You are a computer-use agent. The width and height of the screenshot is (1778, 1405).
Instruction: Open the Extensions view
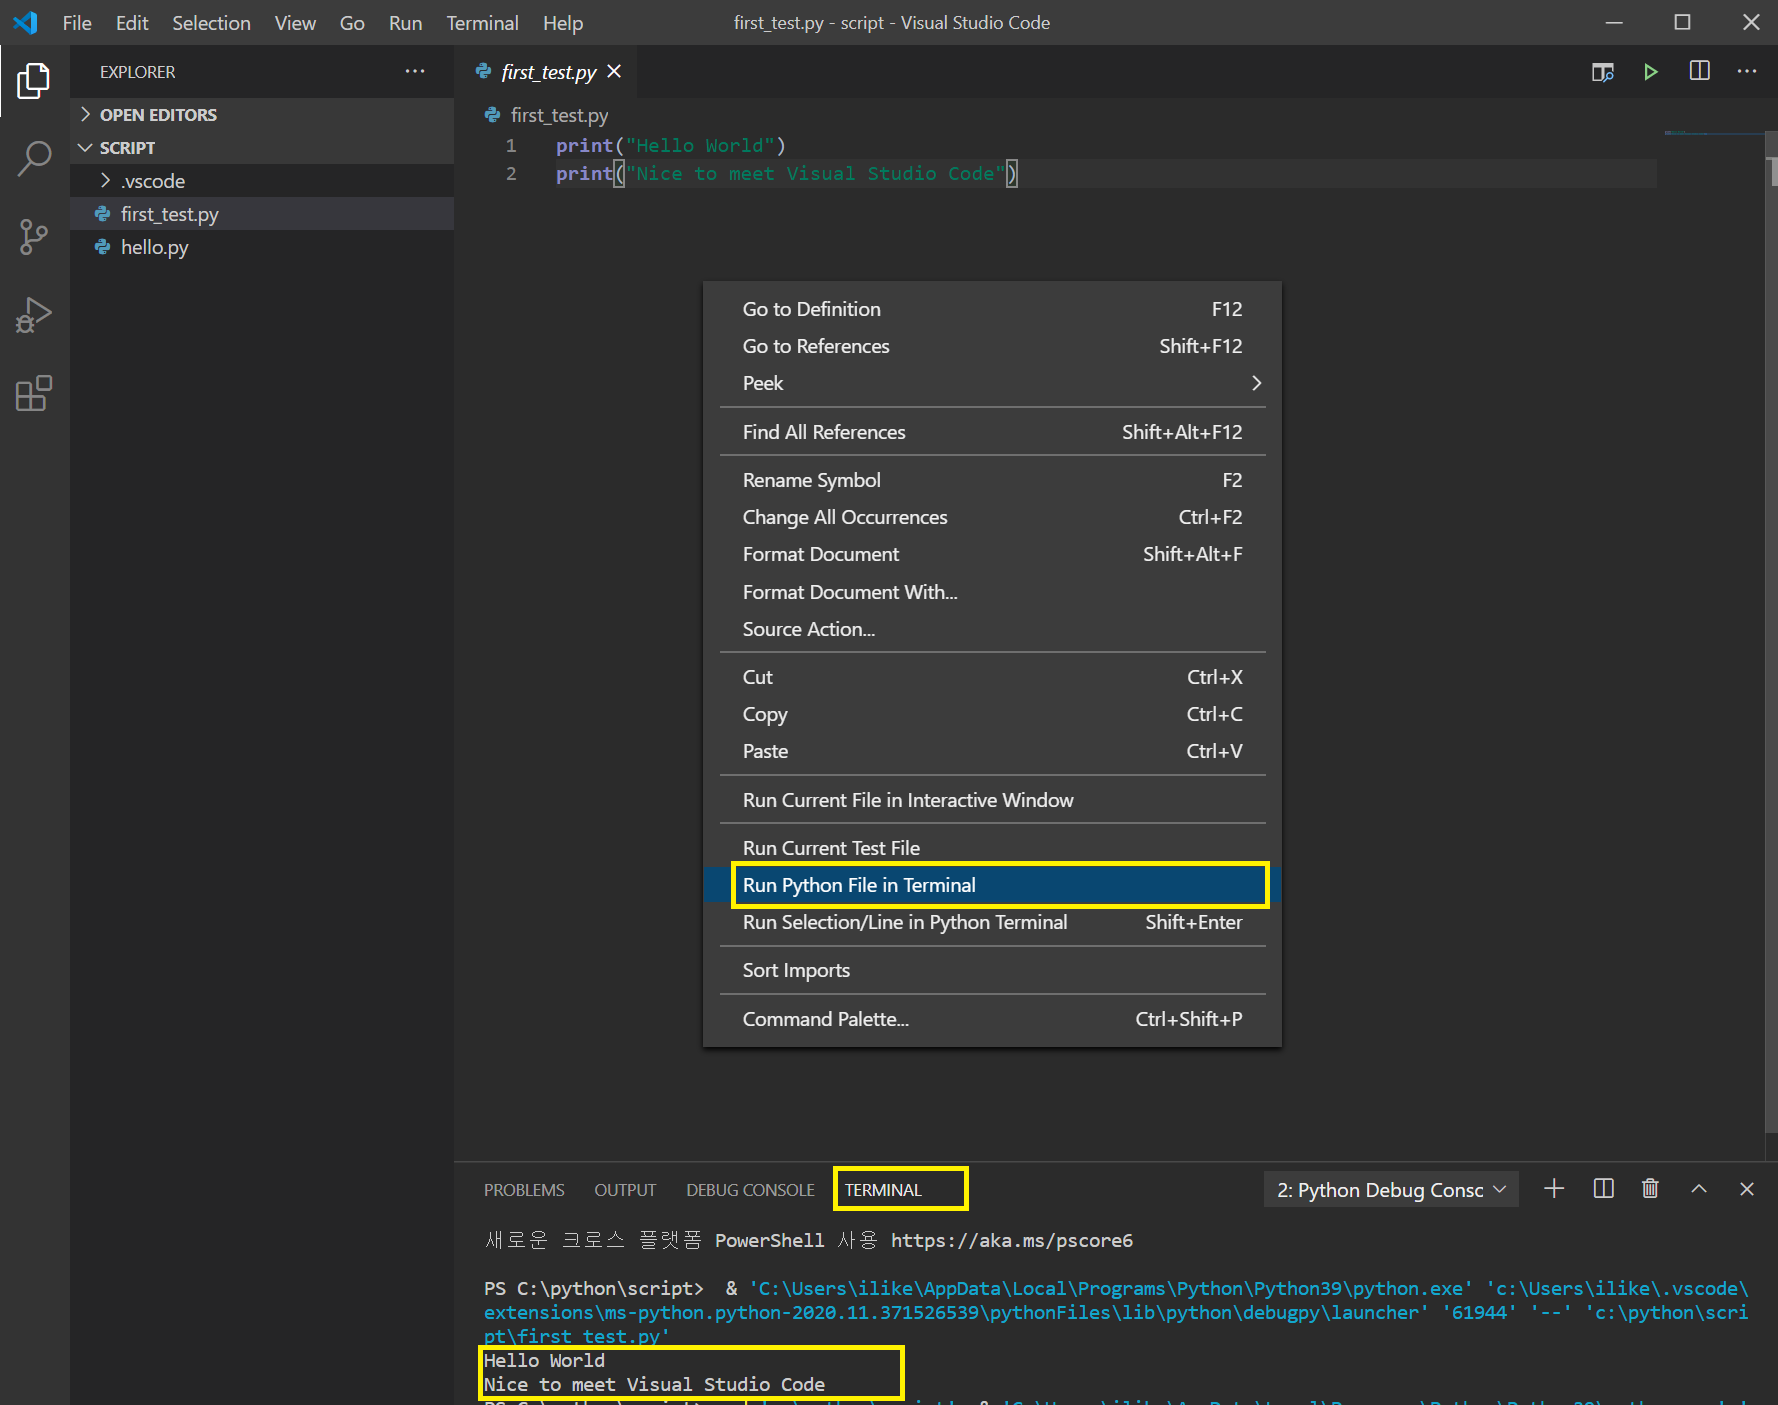(34, 394)
